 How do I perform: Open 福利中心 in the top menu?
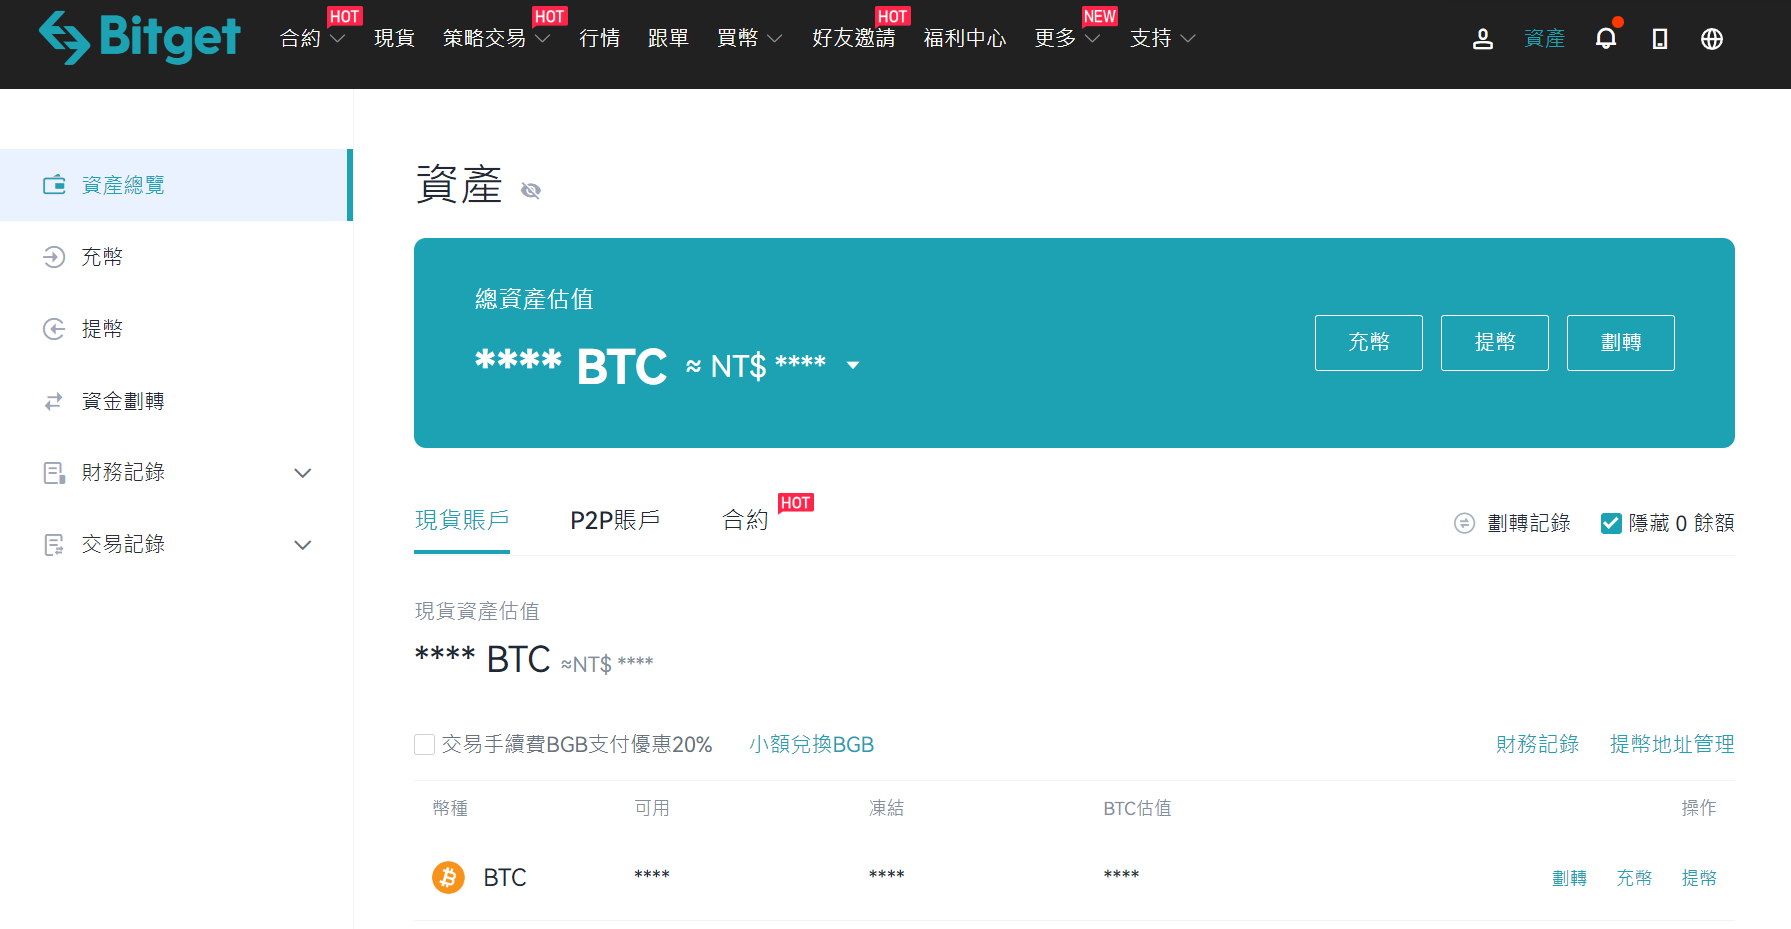(x=965, y=38)
